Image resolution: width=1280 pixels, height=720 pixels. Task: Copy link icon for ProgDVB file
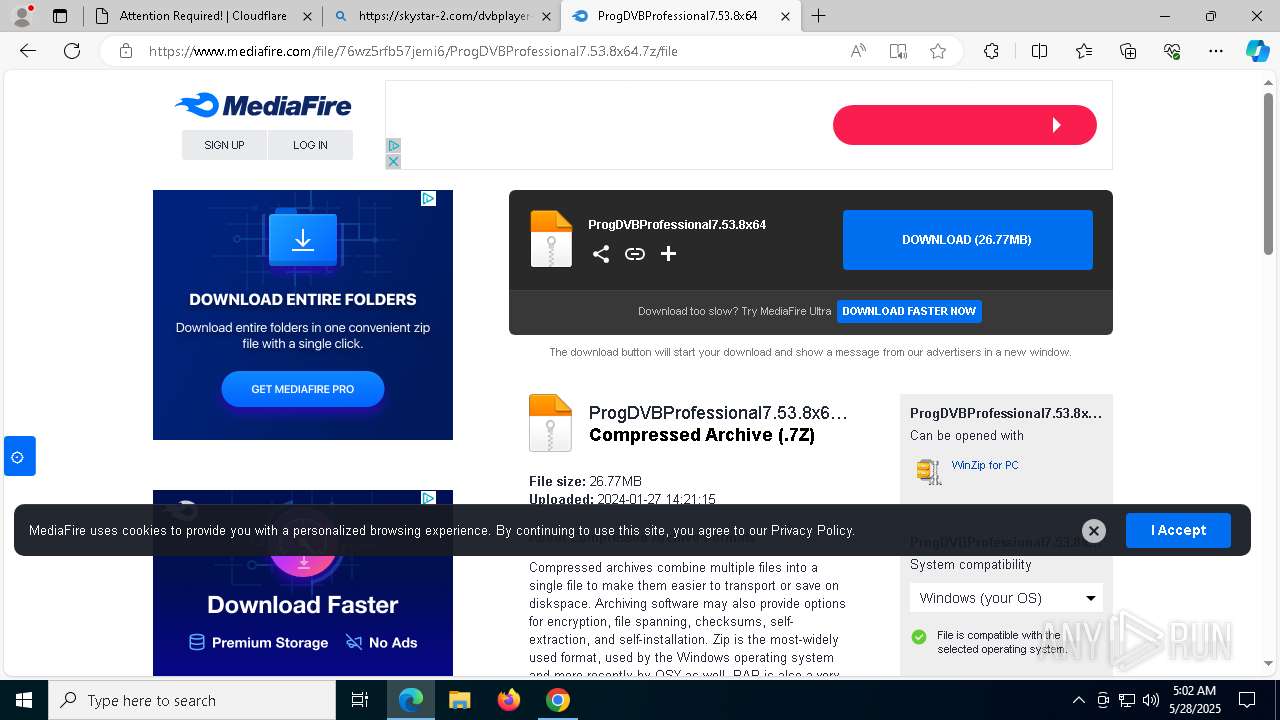click(635, 254)
